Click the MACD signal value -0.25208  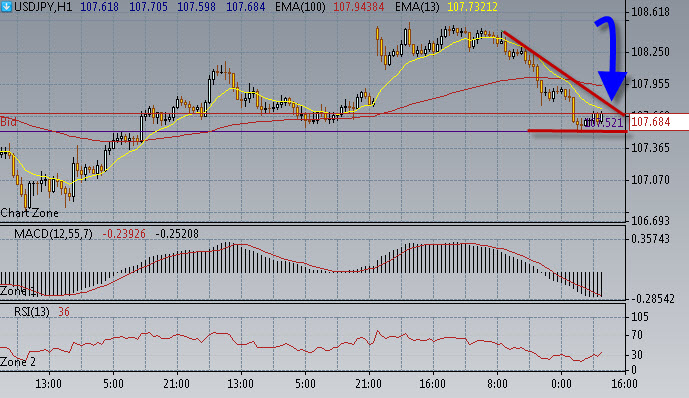(x=177, y=234)
